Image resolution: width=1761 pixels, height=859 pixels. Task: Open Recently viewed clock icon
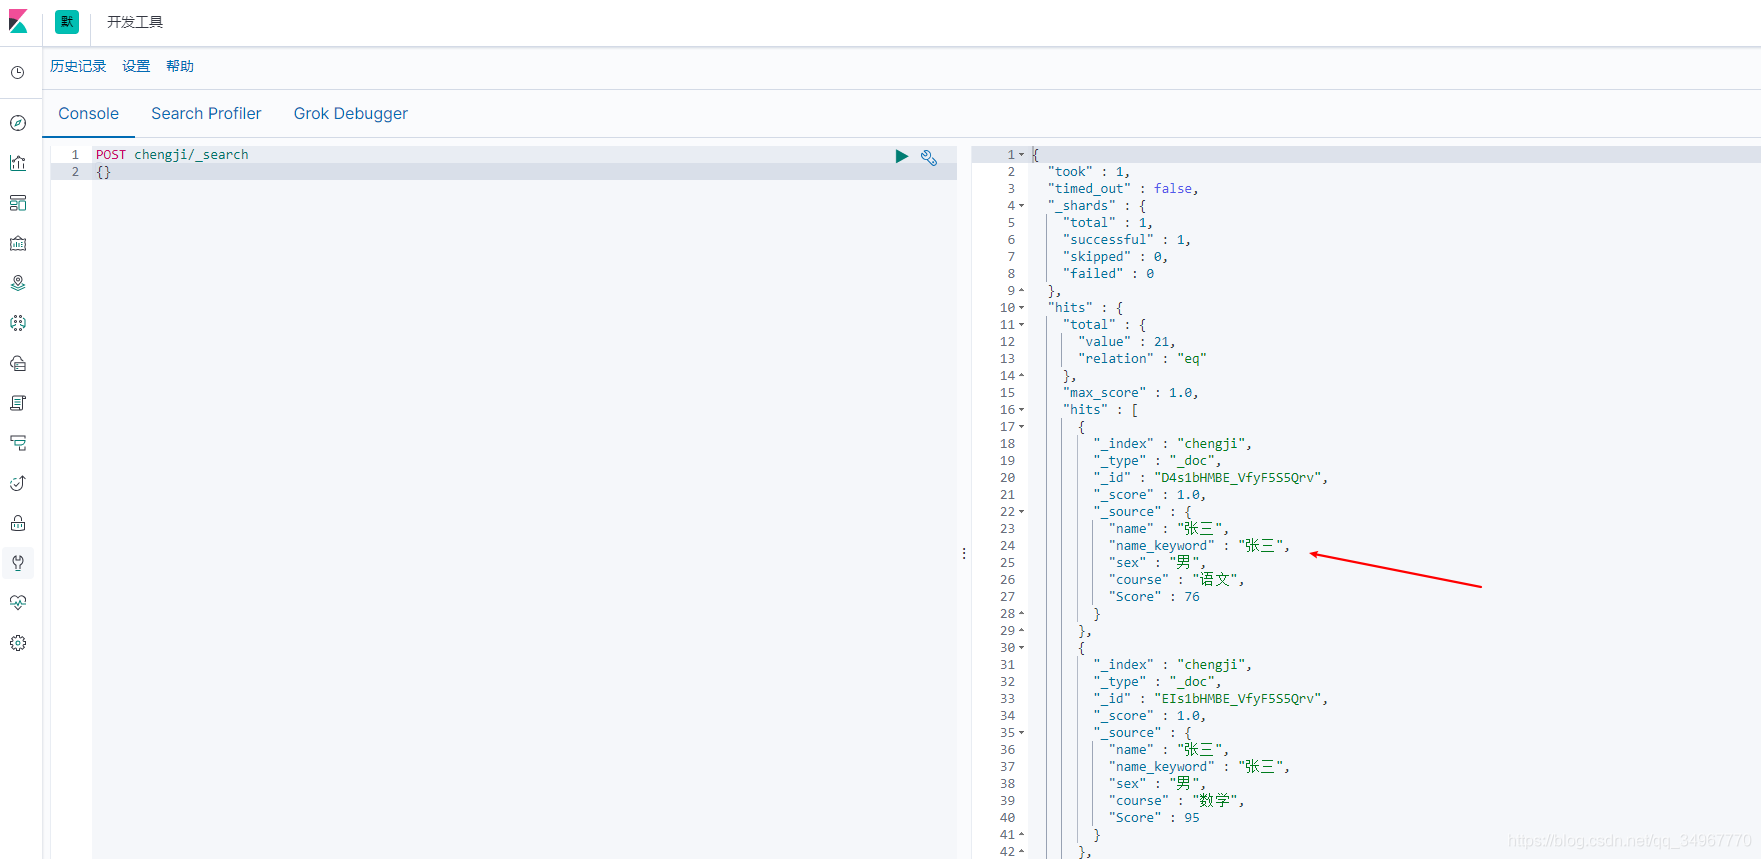(18, 73)
